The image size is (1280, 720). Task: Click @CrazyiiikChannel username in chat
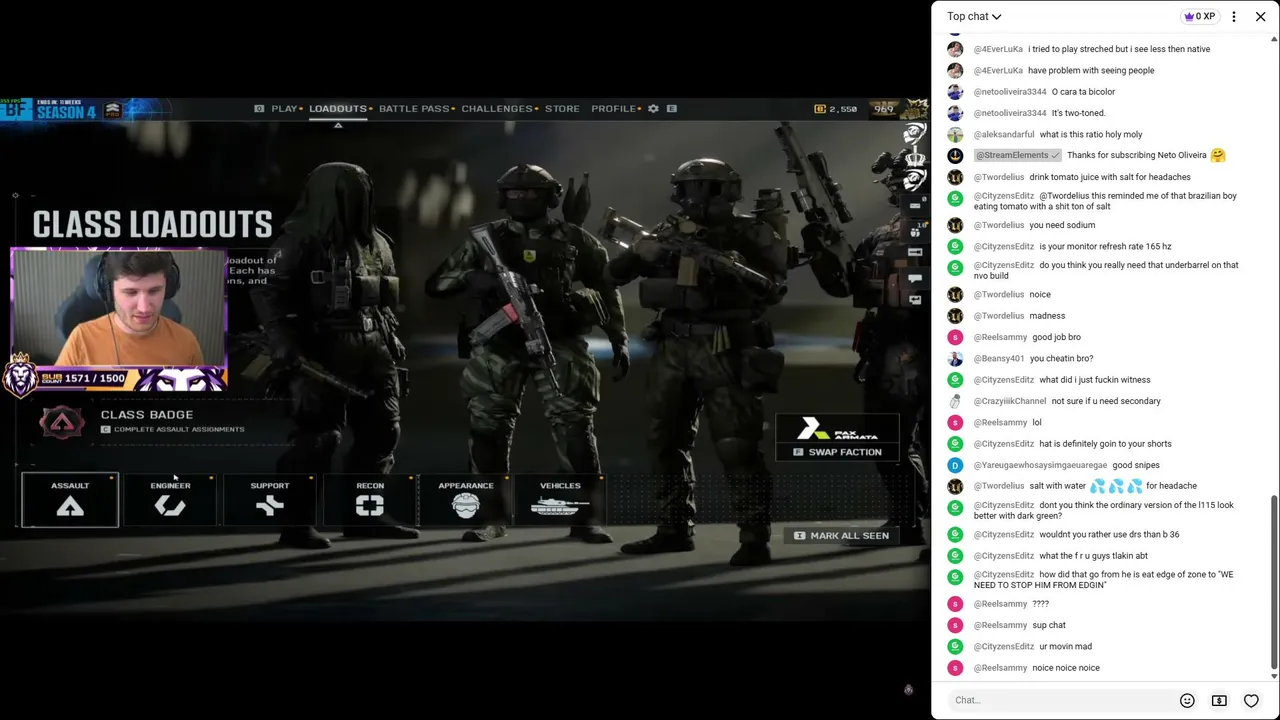(1010, 401)
